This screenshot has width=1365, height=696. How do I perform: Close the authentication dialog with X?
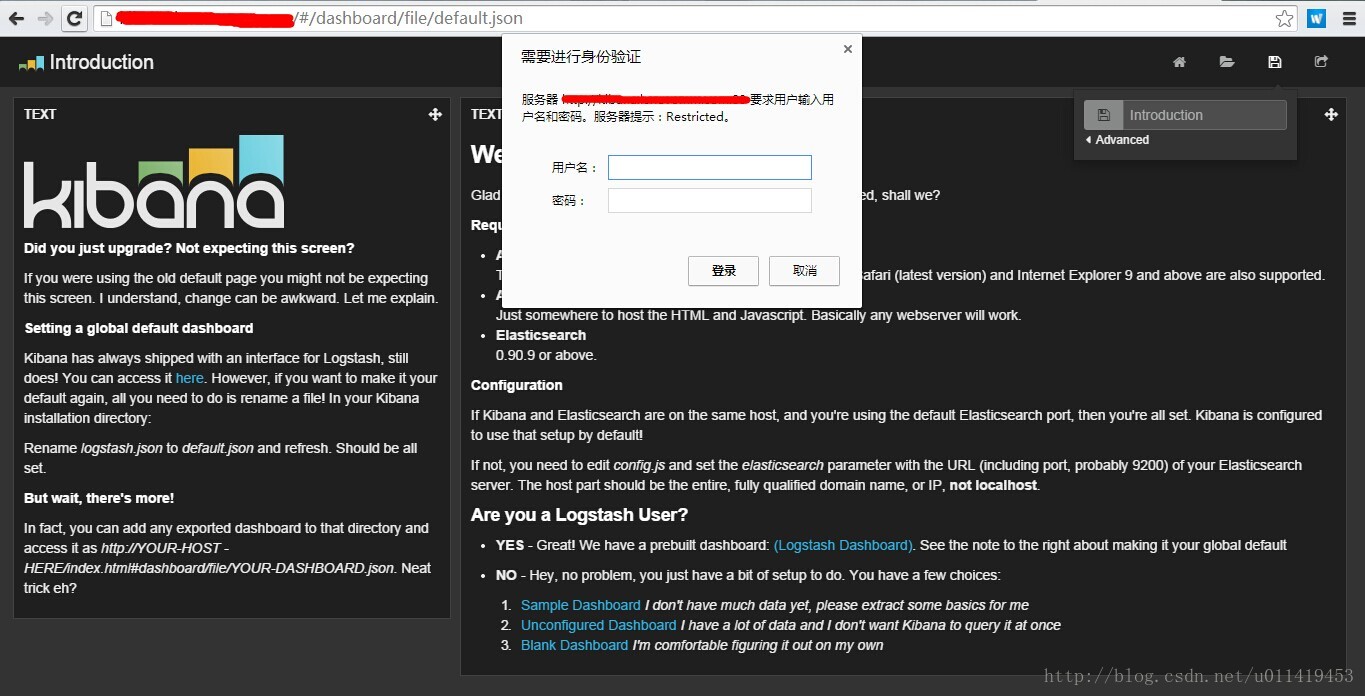pos(848,49)
